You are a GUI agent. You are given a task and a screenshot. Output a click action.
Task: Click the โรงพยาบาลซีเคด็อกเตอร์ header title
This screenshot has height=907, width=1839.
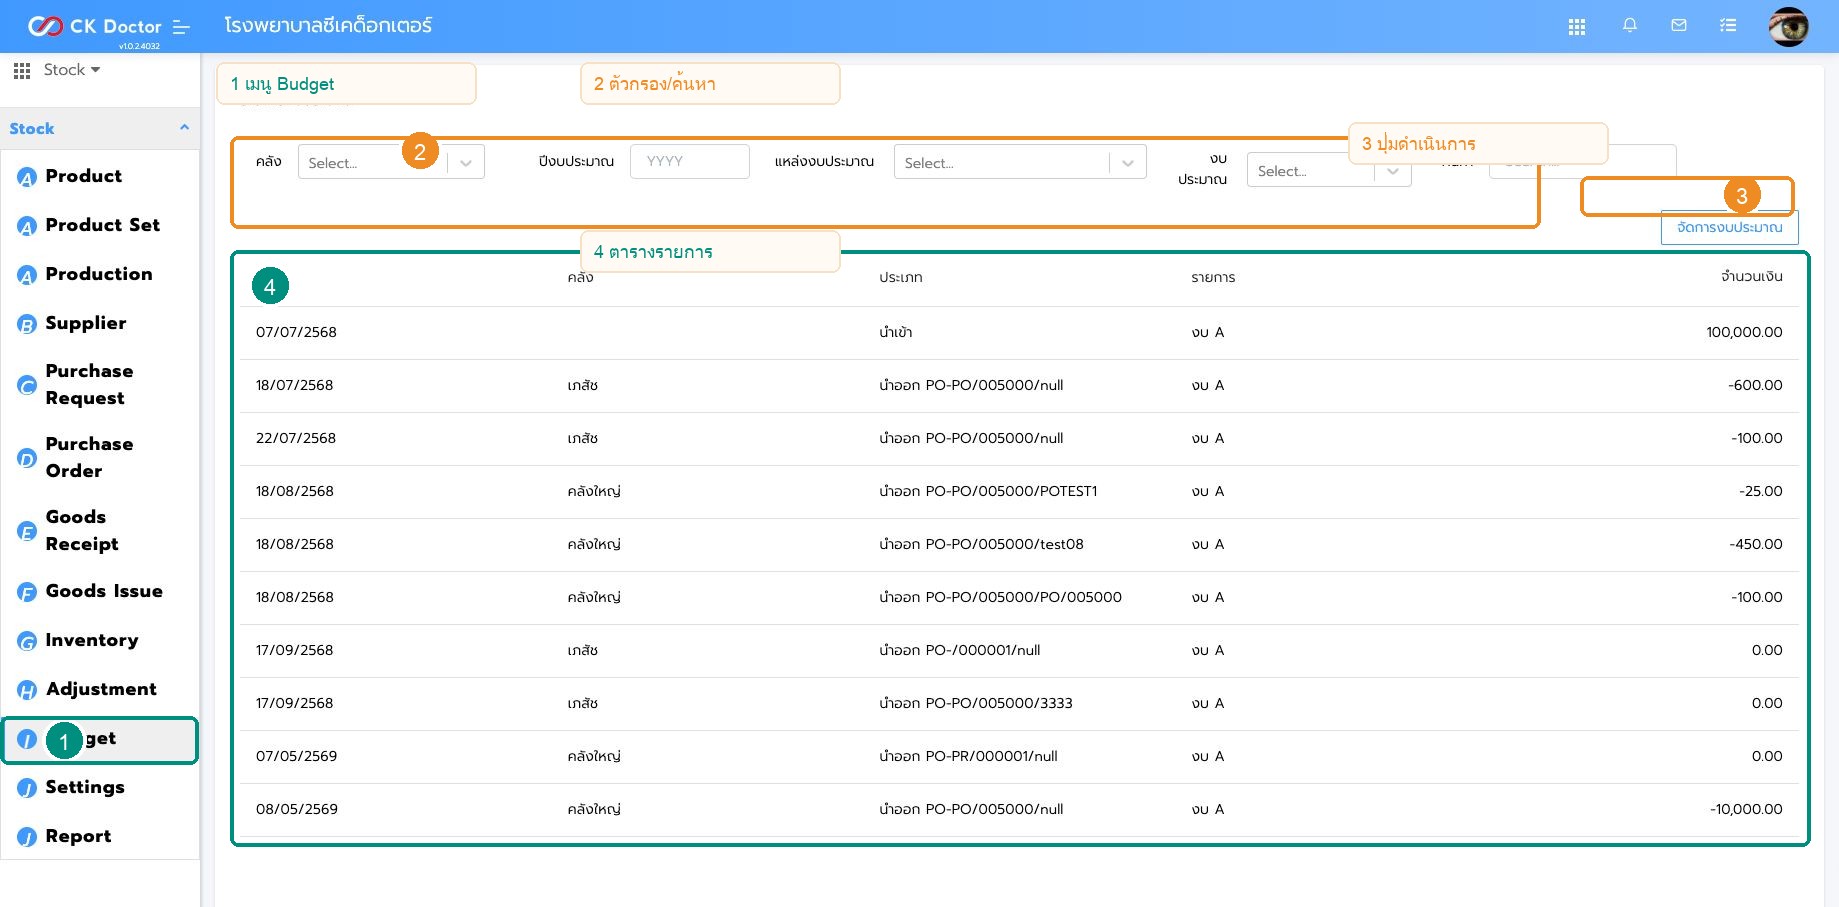pyautogui.click(x=328, y=25)
